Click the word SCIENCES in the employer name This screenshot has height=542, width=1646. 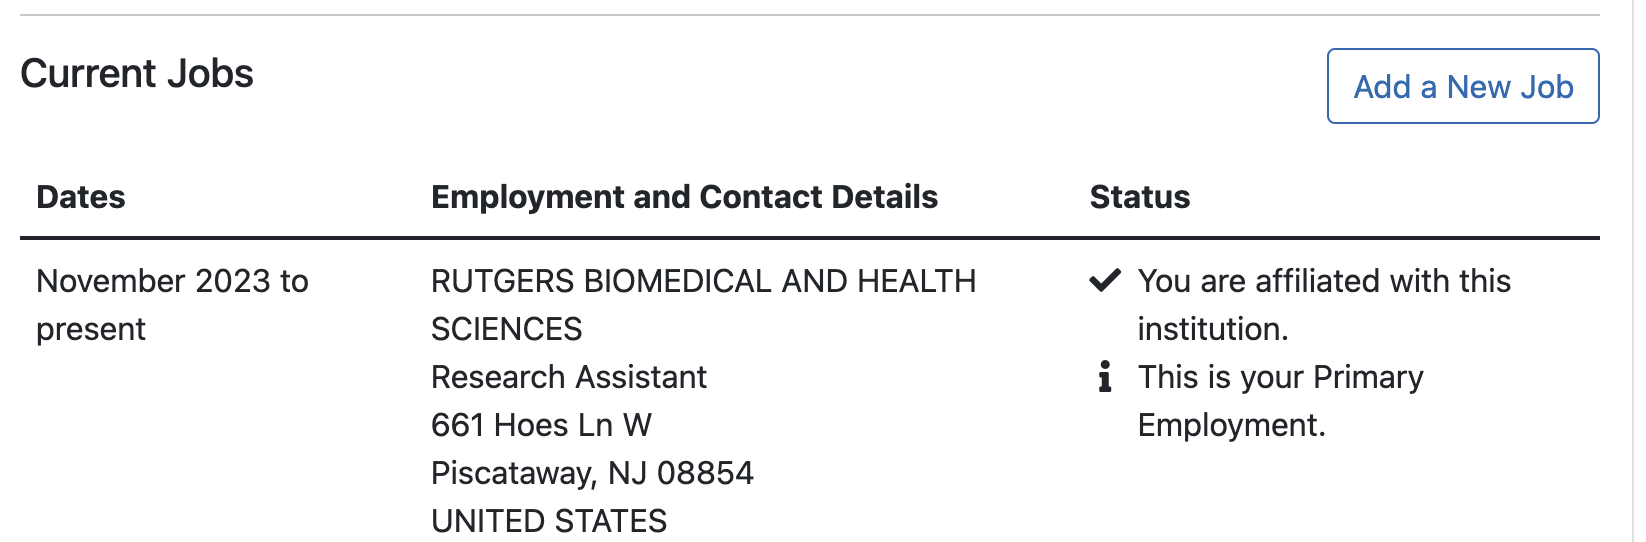(x=506, y=329)
